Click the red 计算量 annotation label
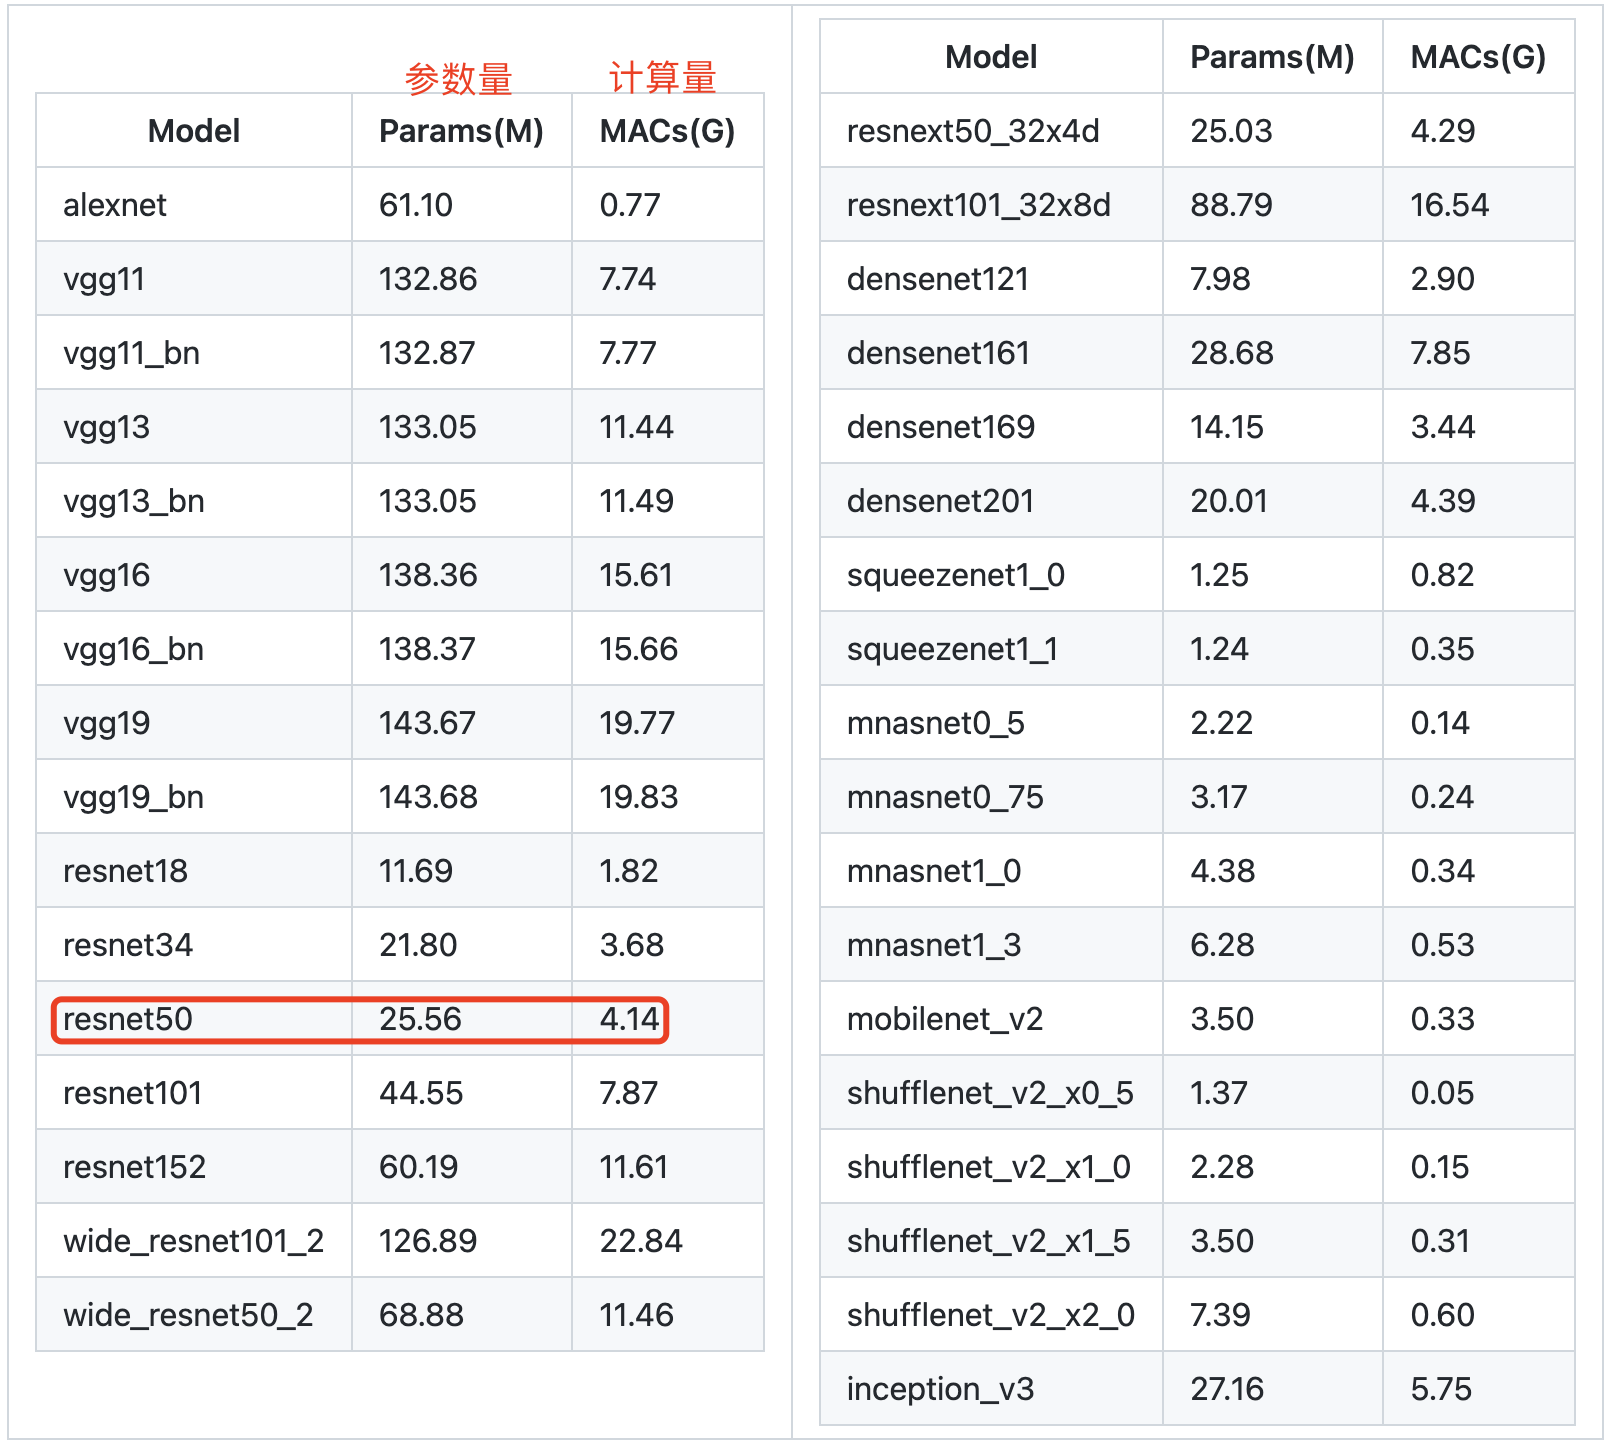The height and width of the screenshot is (1444, 1606). pyautogui.click(x=663, y=76)
